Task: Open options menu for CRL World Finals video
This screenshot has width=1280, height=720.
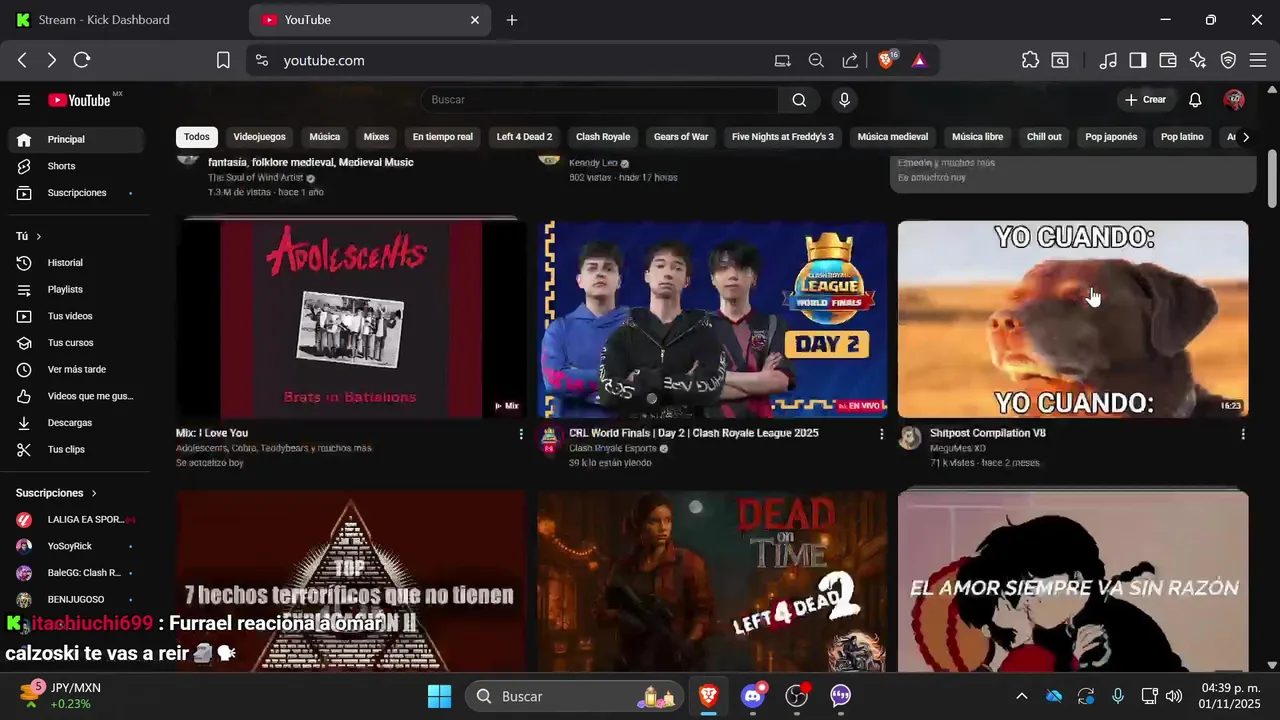Action: 881,434
